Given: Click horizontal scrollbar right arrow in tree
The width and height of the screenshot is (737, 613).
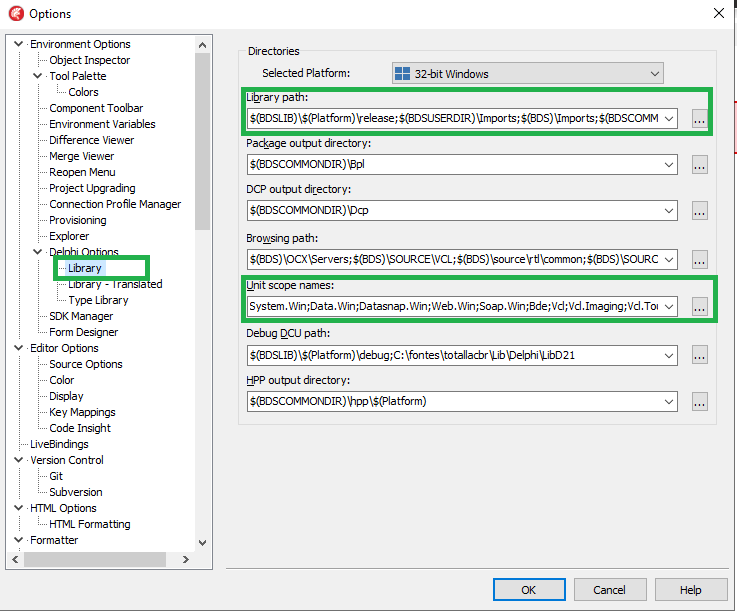Looking at the screenshot, I should pyautogui.click(x=186, y=559).
